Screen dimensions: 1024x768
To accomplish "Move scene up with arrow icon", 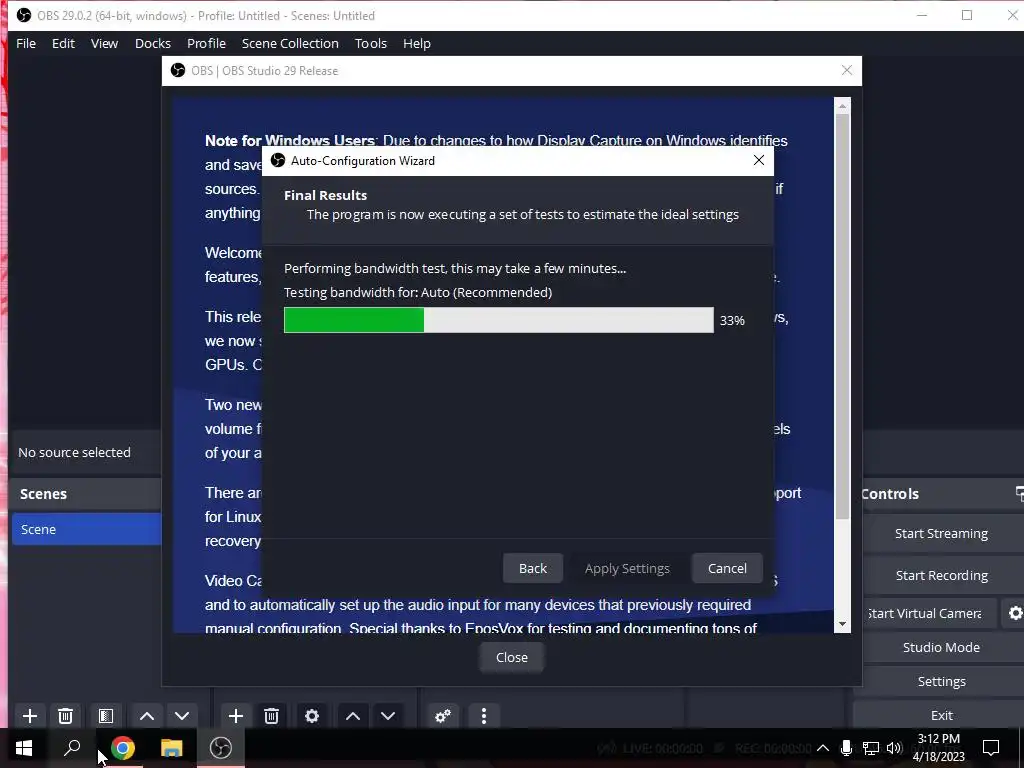I will [x=147, y=716].
